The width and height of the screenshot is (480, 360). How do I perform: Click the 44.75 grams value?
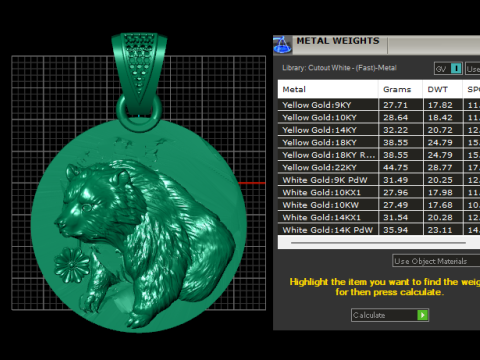(x=395, y=167)
